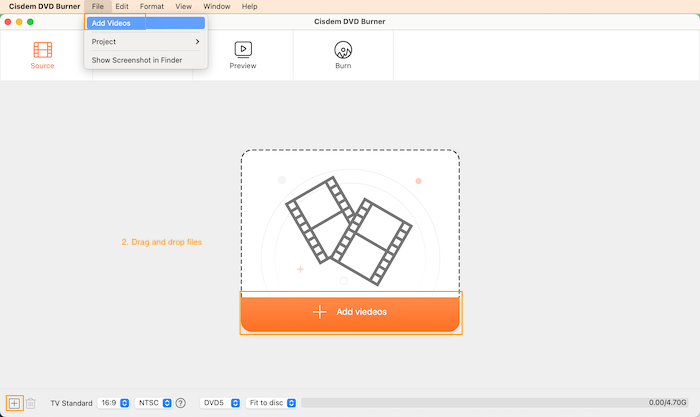Open the Source tab film icon
Screen dimensions: 700x417
tap(42, 50)
